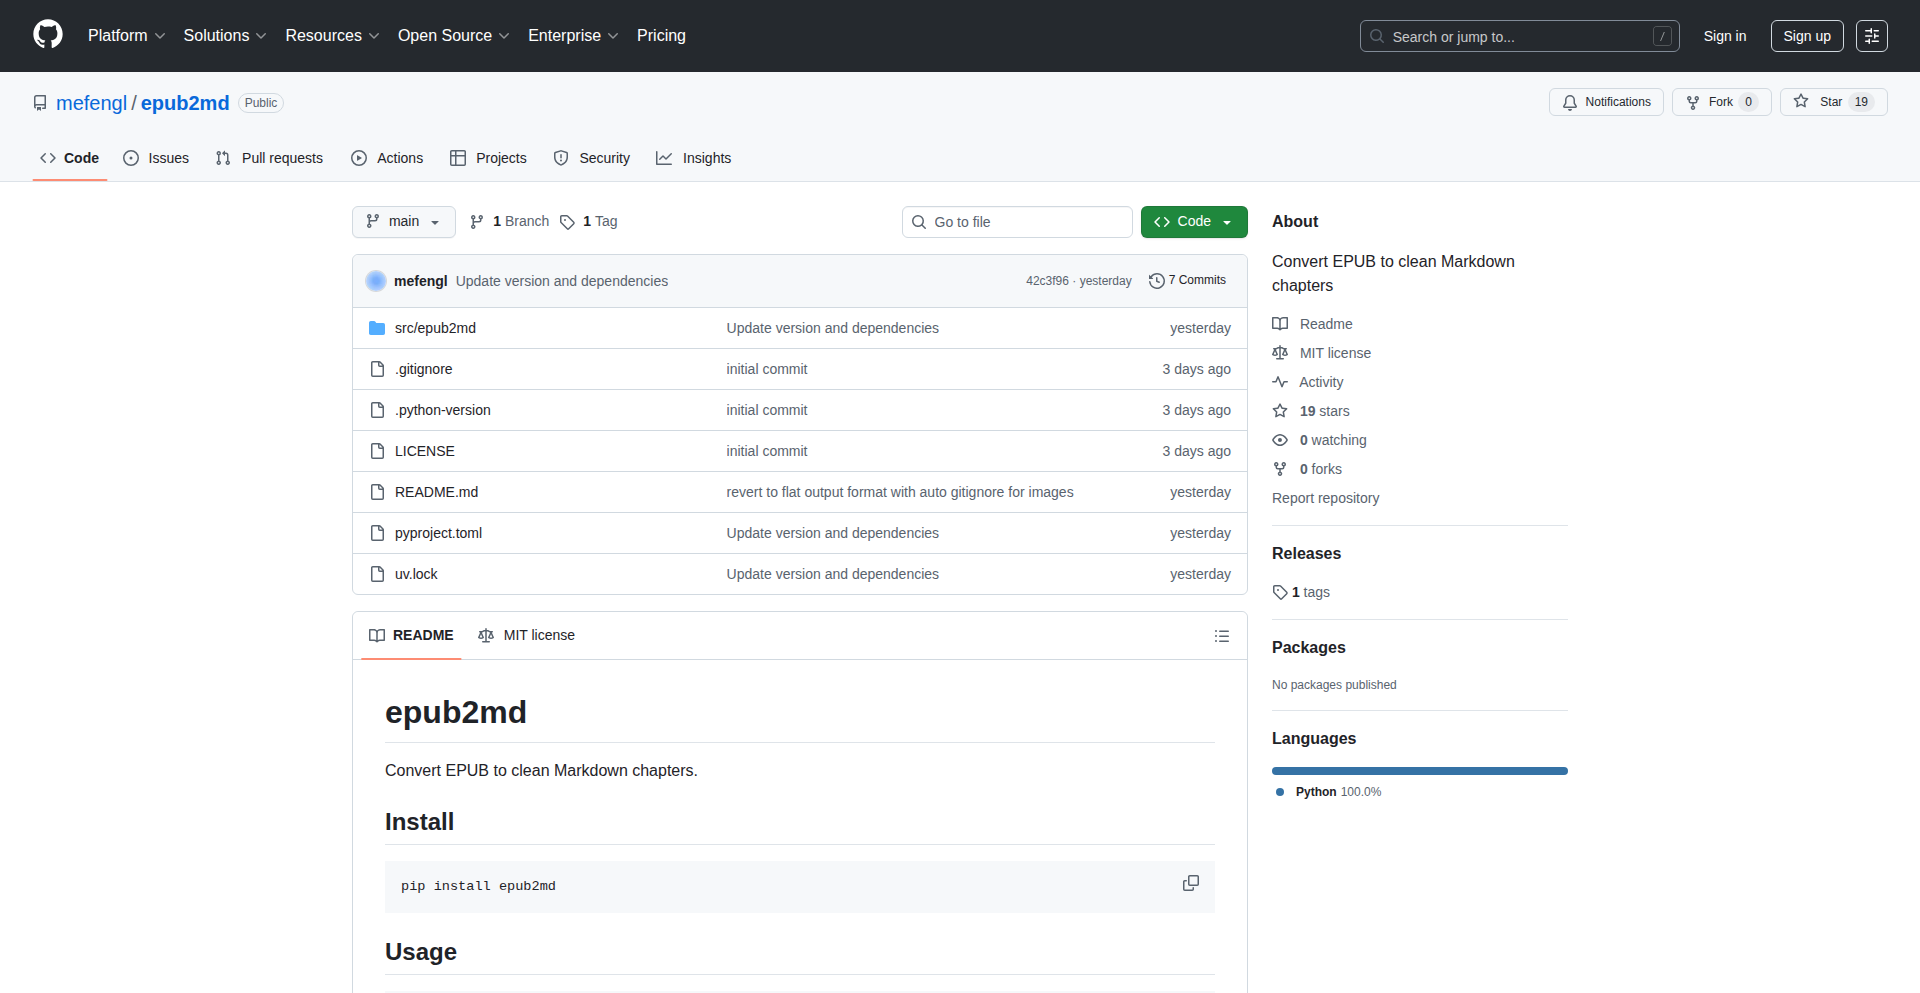Click the 7 Commits history link

[x=1187, y=281]
